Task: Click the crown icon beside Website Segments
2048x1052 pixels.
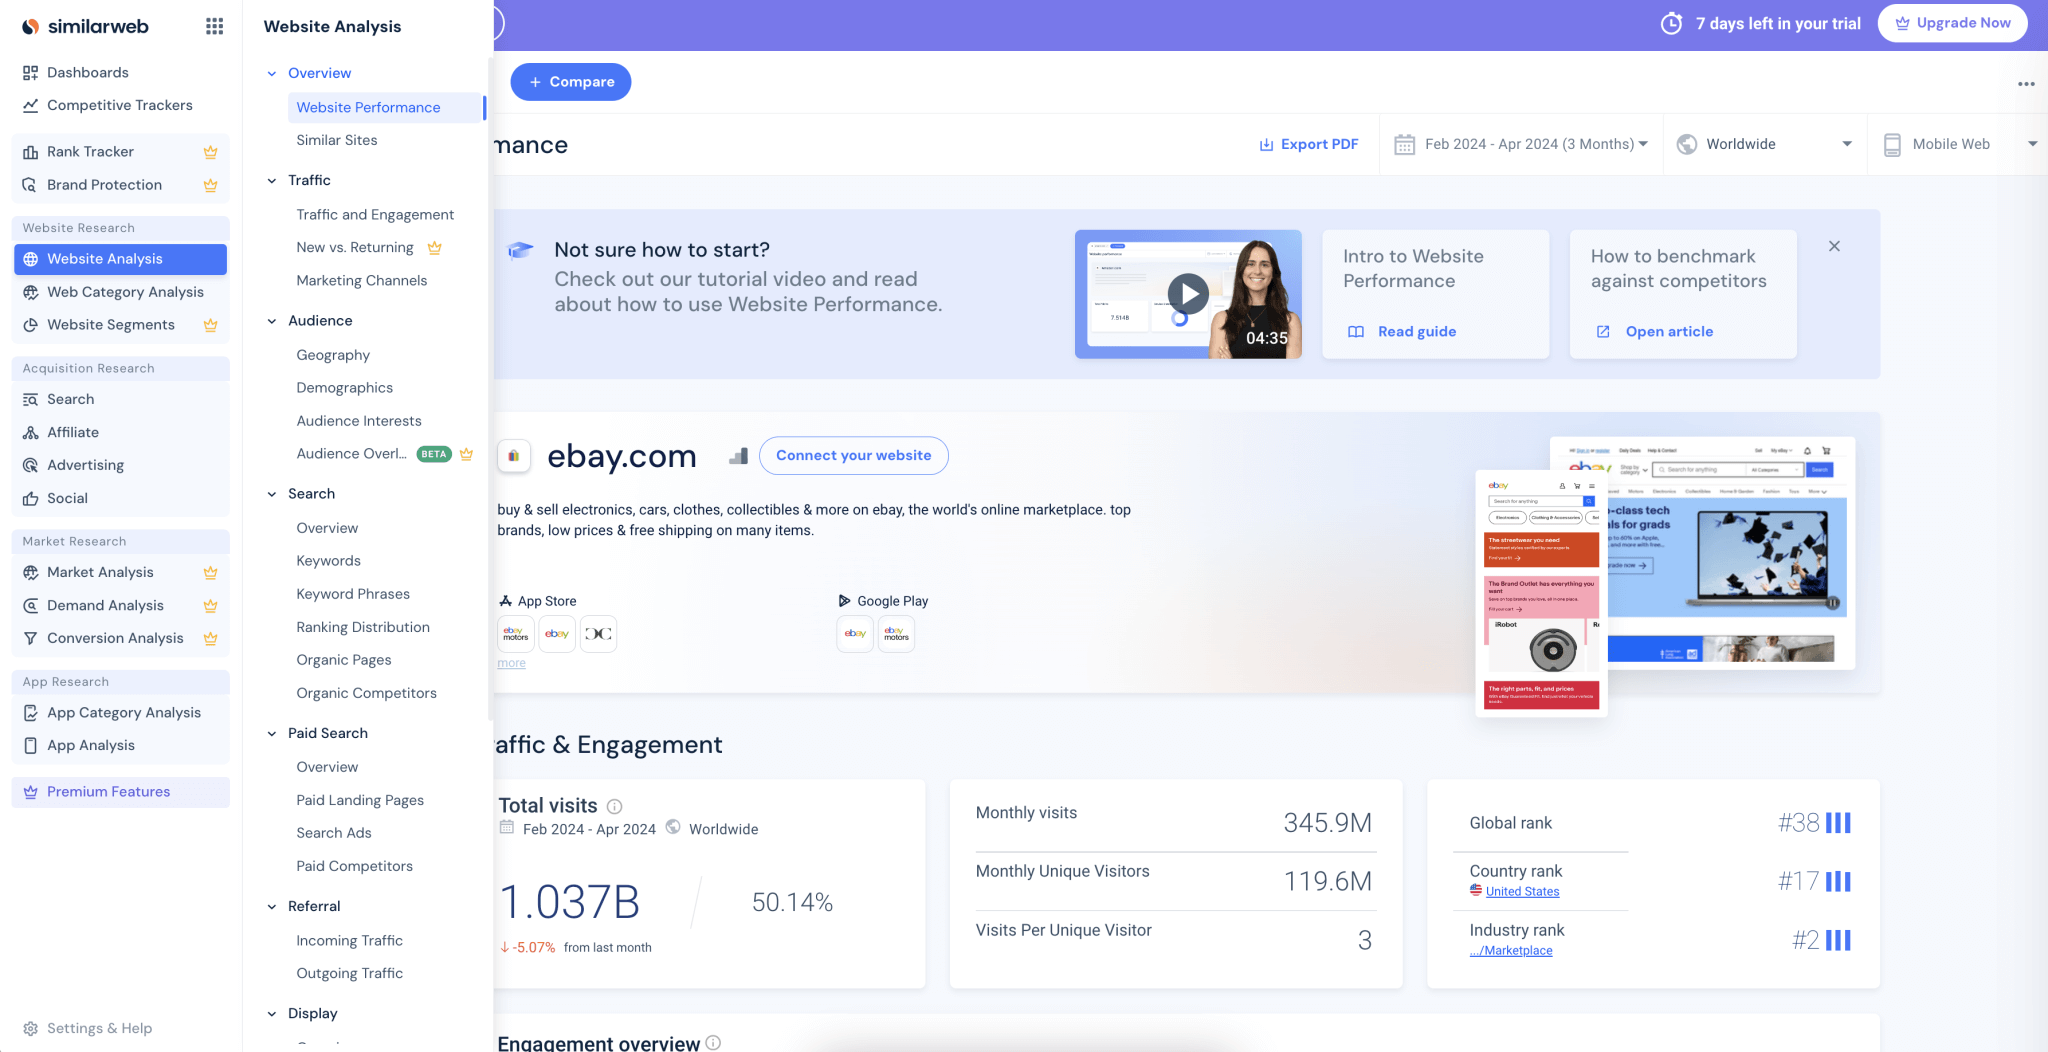Action: pos(211,325)
